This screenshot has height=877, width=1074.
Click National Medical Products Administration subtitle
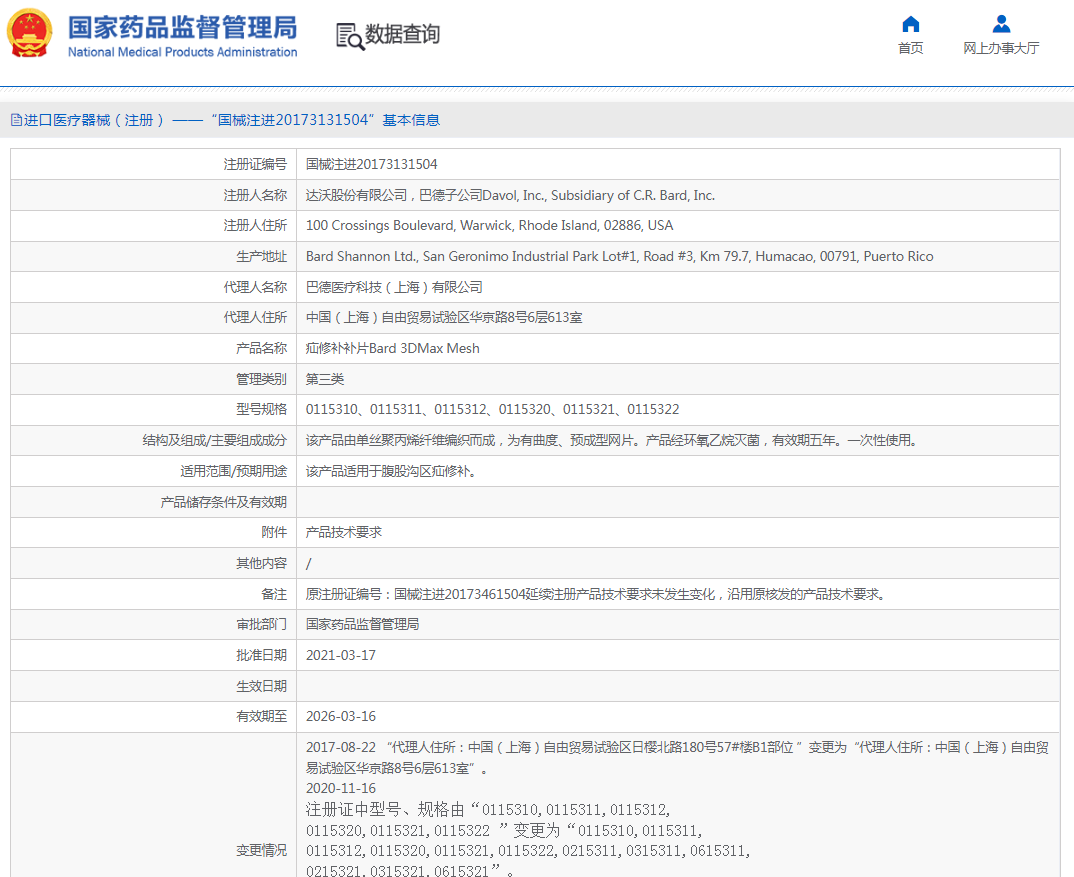182,52
